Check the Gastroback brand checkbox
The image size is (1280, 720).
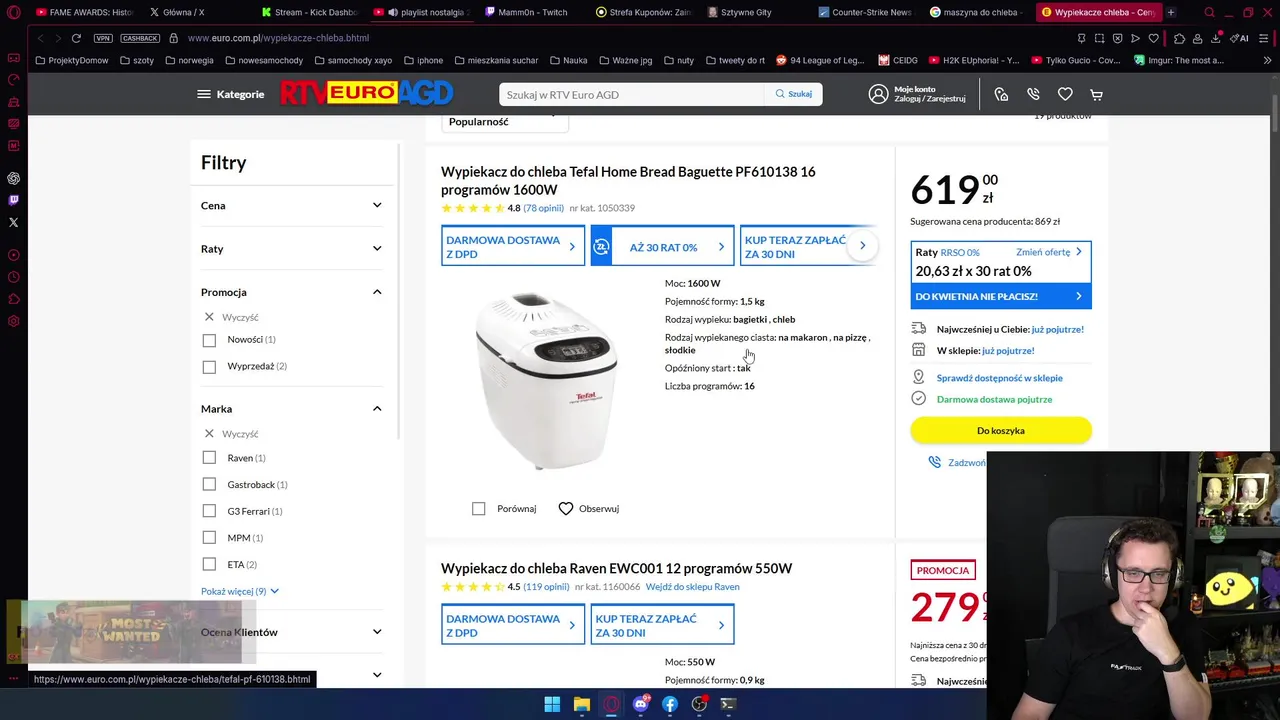pos(209,484)
